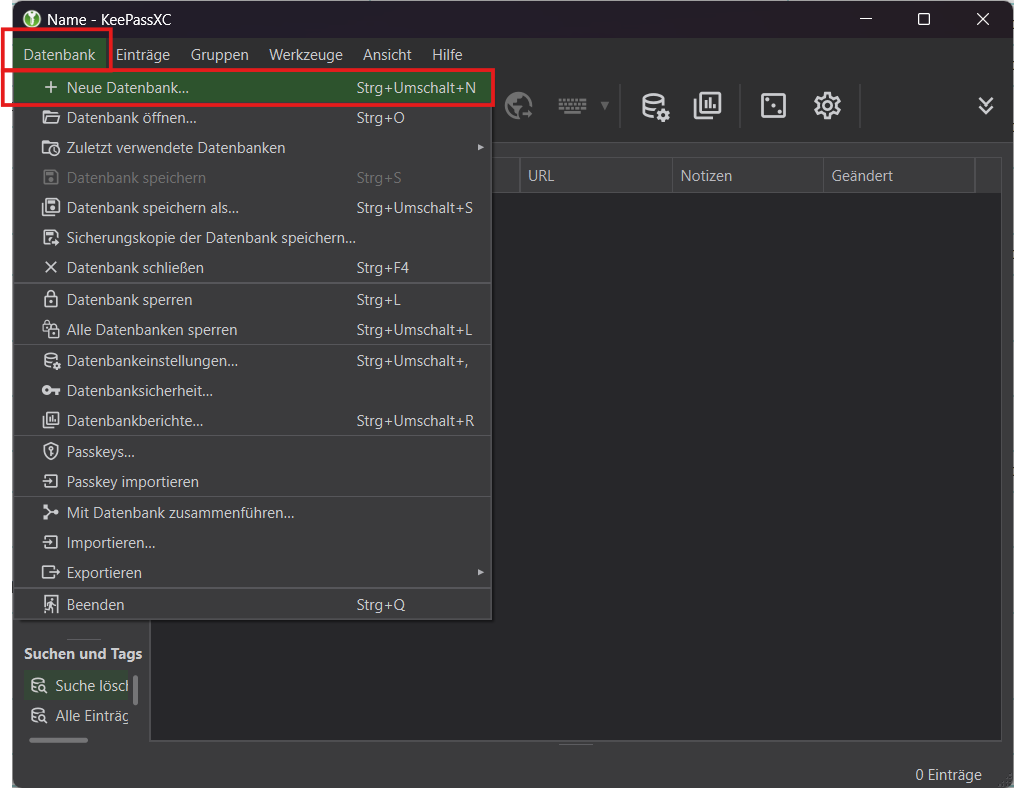Screen dimensions: 1014x788
Task: Click the open-URL globe icon
Action: tap(519, 105)
